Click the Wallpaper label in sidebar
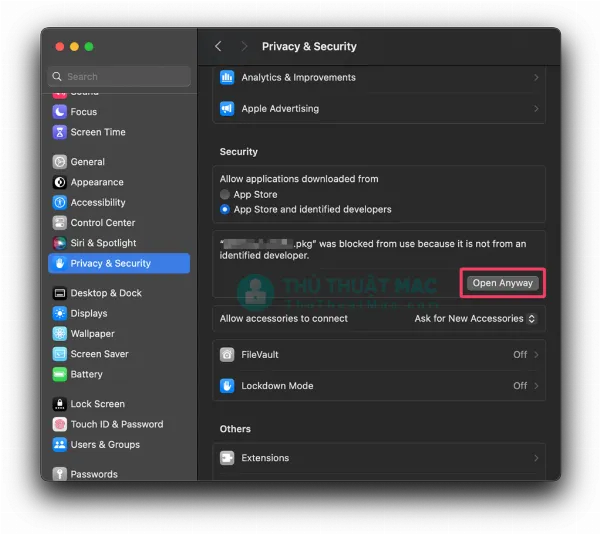Screen dimensions: 600x534 pos(93,334)
